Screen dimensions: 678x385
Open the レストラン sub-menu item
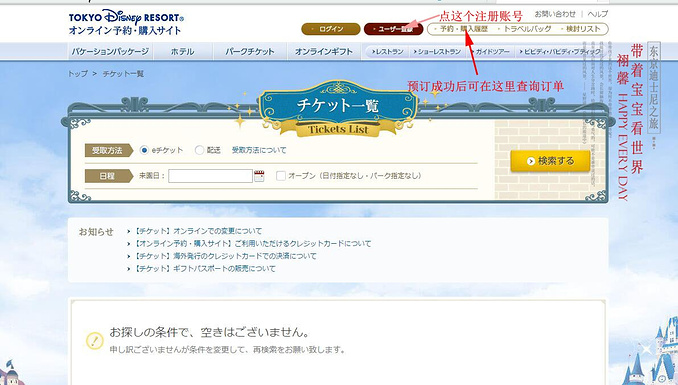point(387,51)
